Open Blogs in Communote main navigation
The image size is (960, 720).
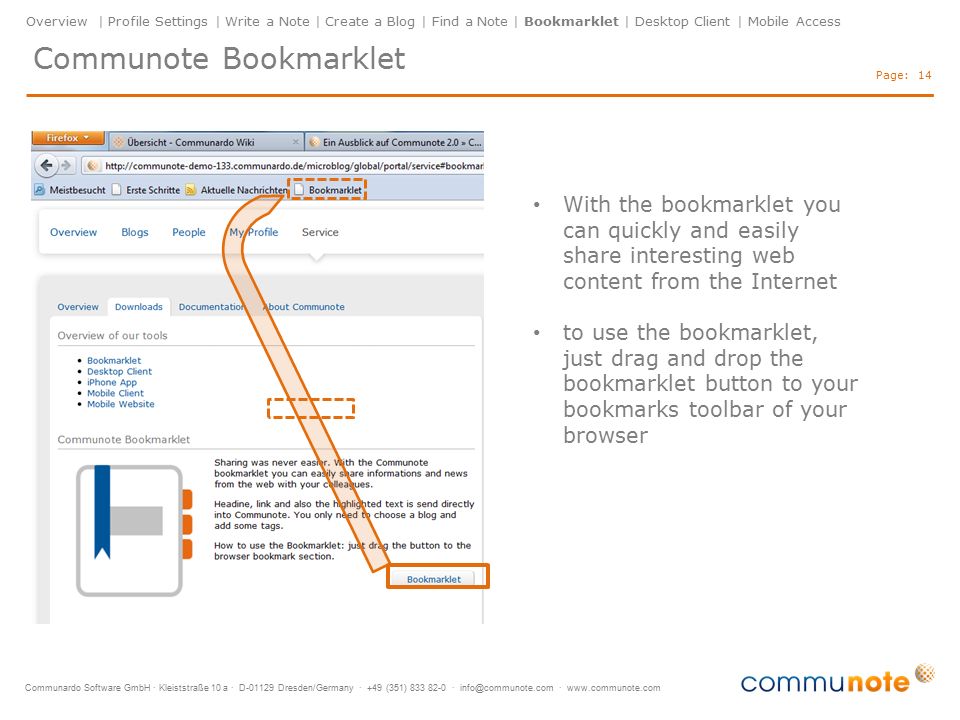135,232
